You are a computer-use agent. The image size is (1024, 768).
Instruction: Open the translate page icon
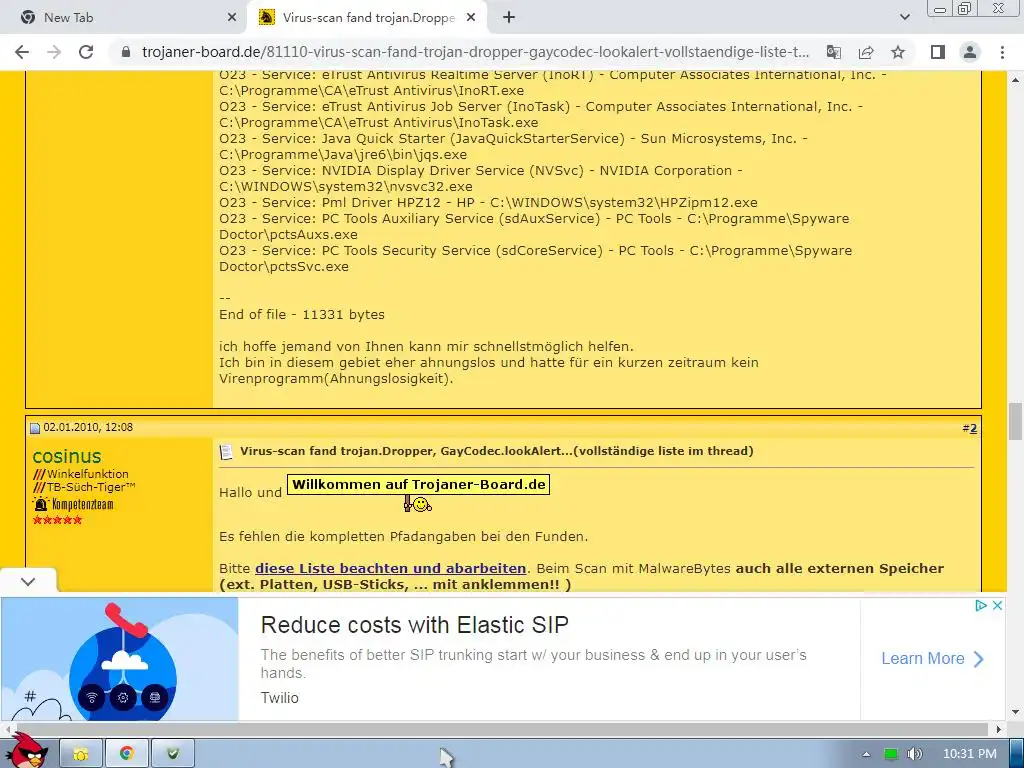(x=834, y=52)
